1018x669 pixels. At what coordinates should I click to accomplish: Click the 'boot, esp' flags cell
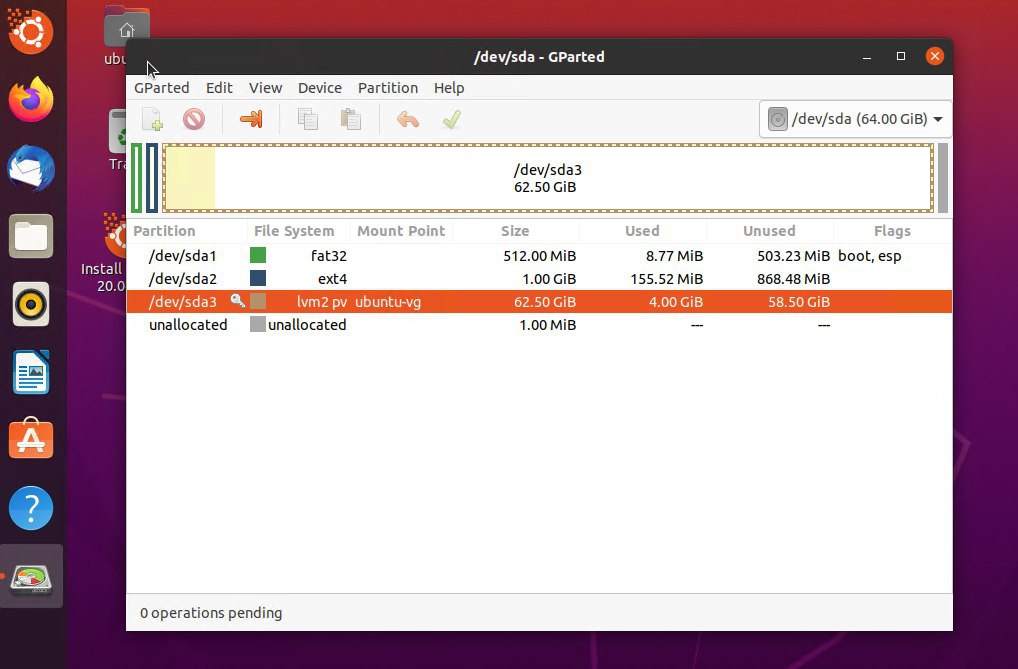pos(870,256)
